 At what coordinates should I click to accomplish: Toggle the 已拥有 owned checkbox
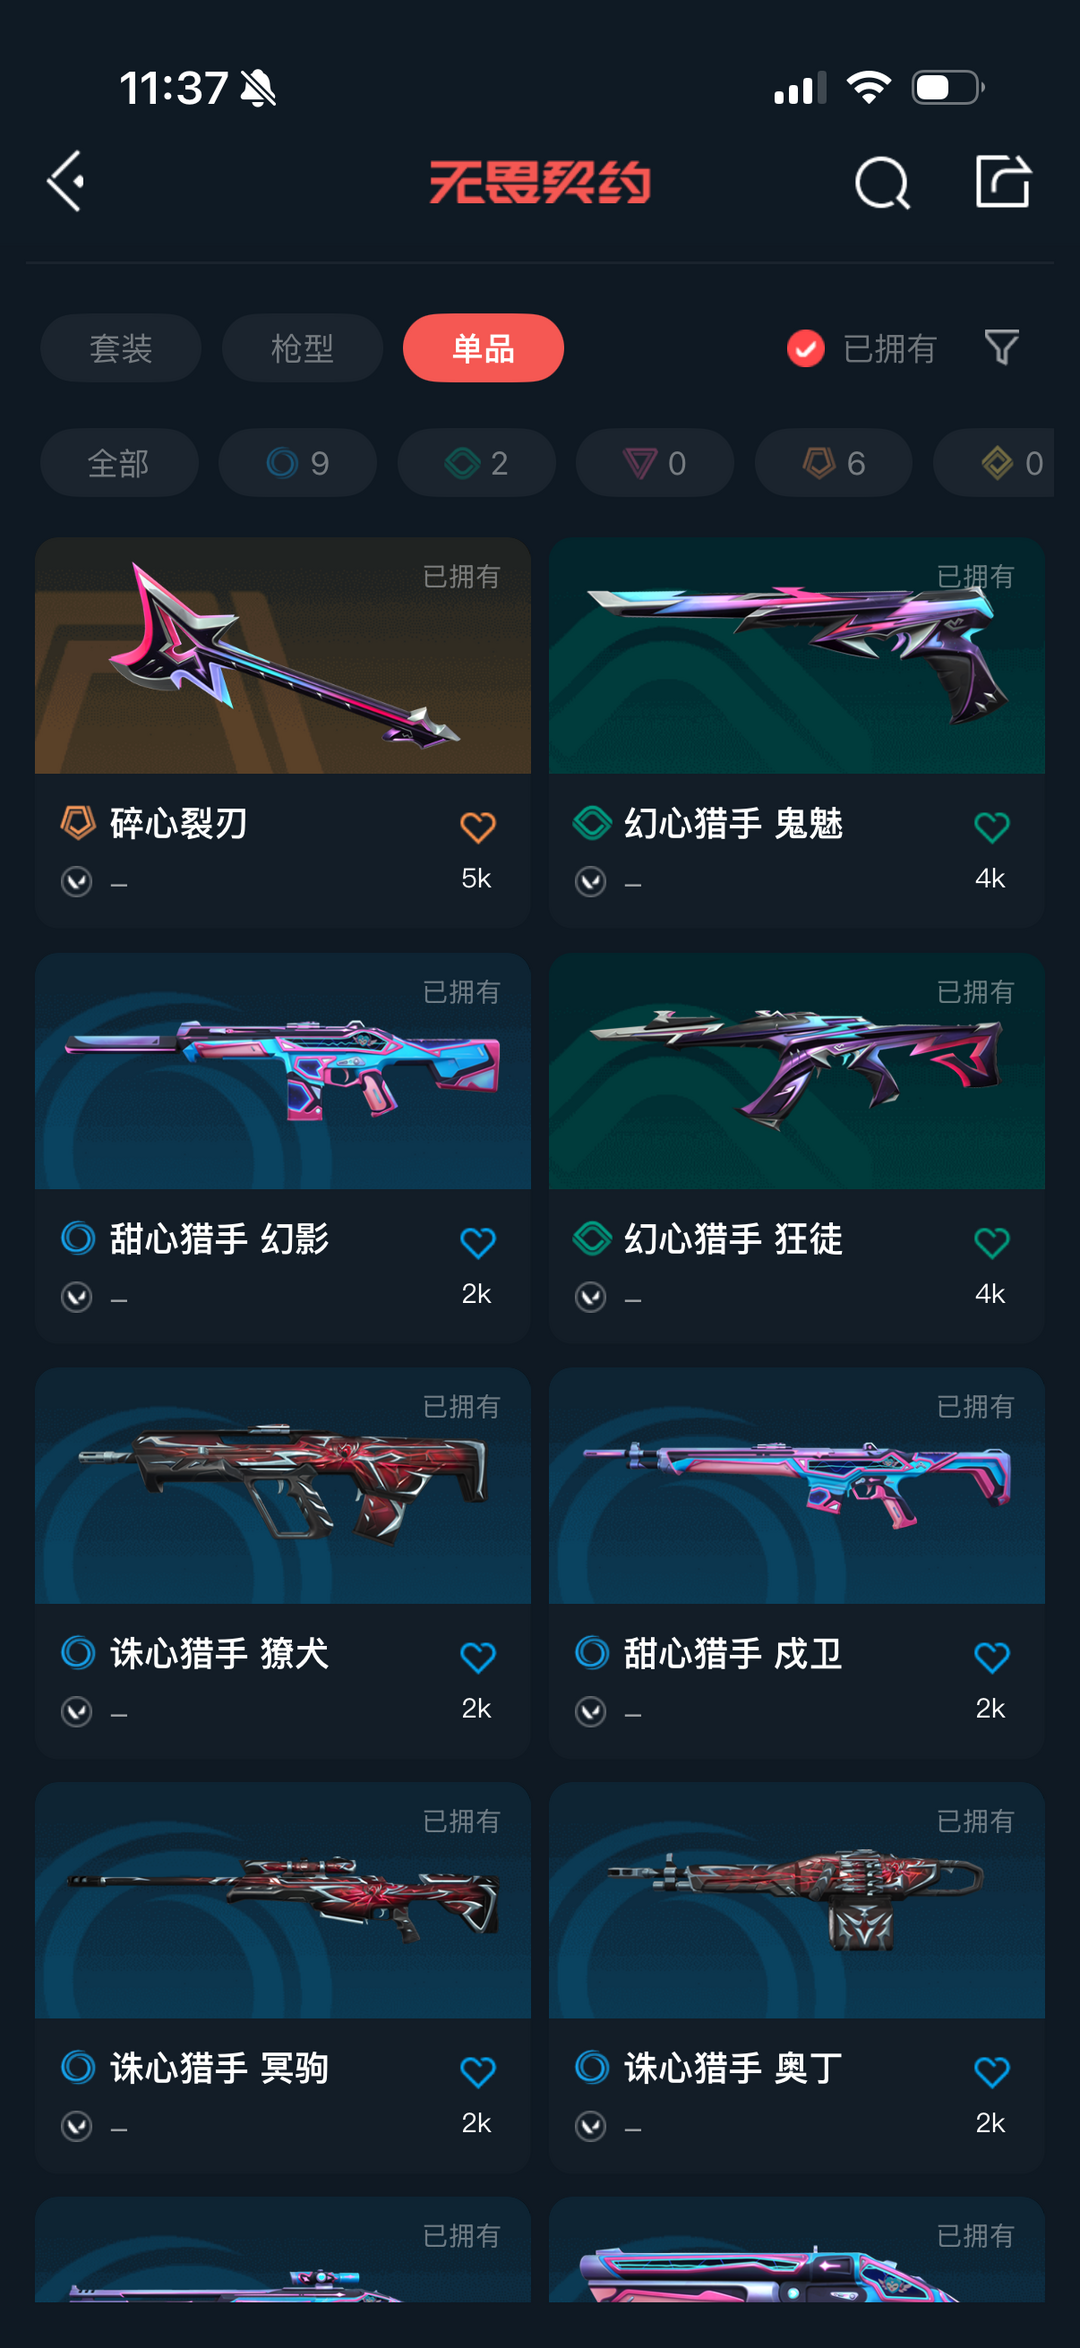[806, 348]
